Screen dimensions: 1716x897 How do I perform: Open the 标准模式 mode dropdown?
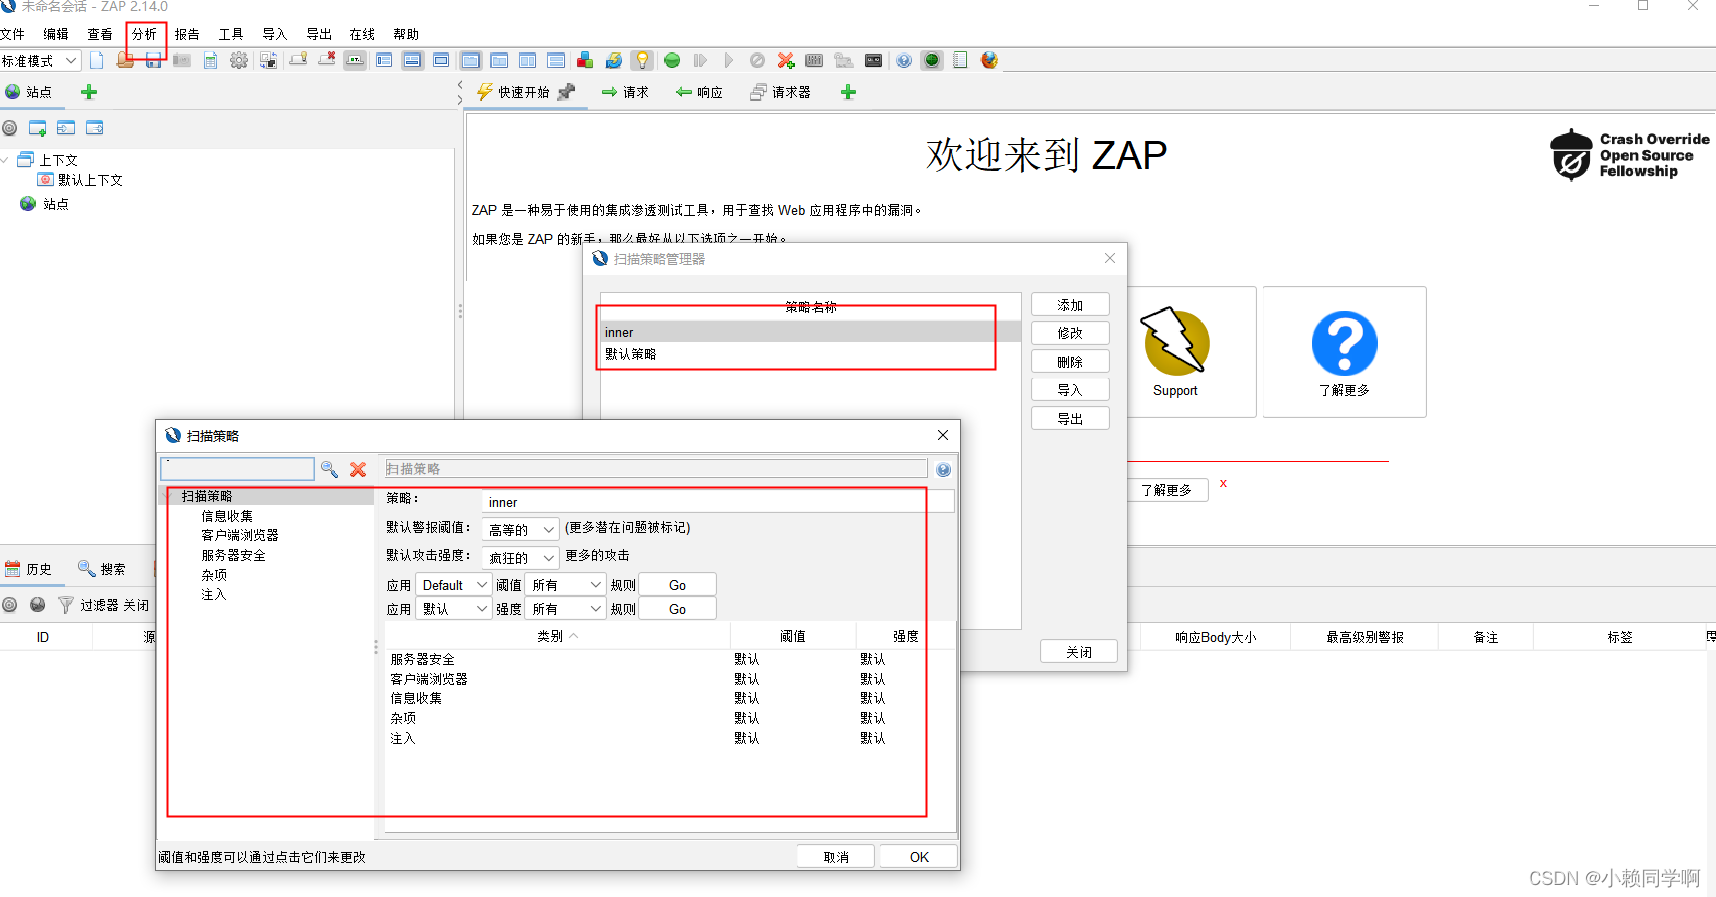[x=40, y=61]
